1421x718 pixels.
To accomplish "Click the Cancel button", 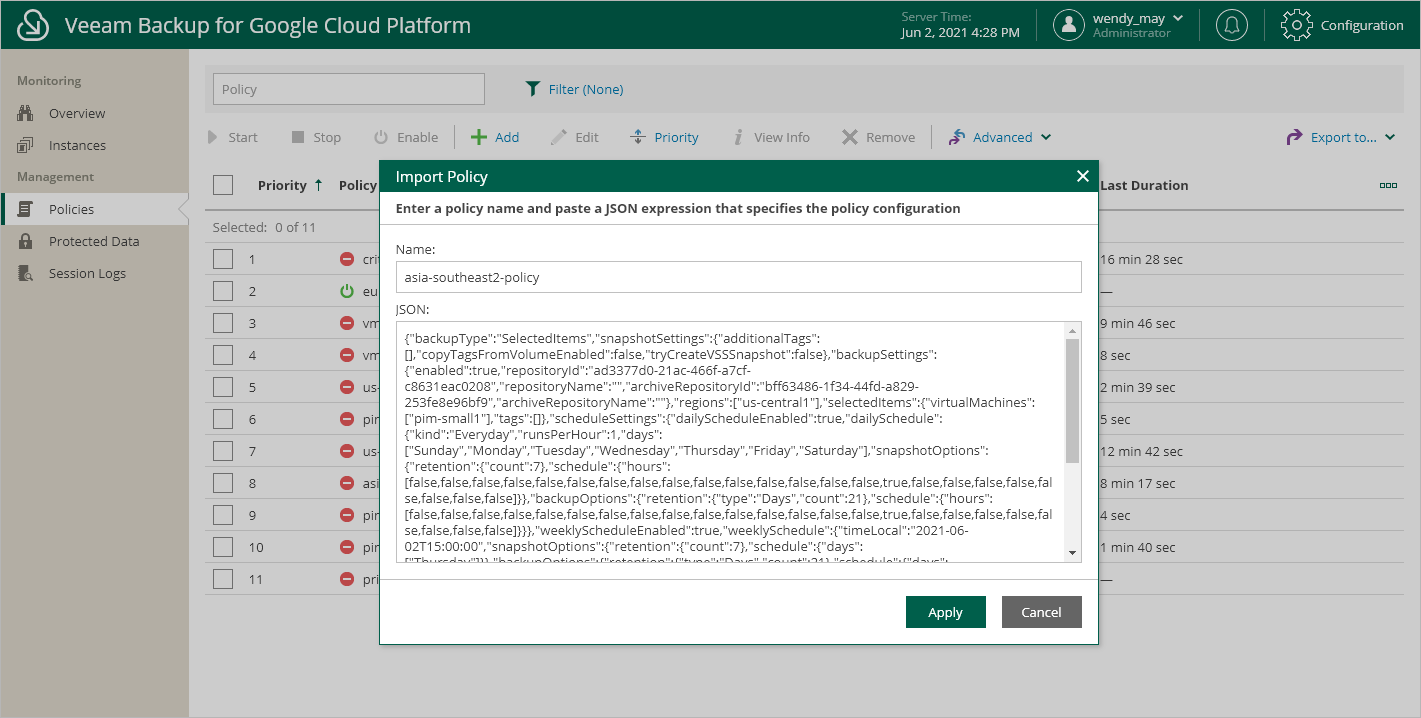I will pyautogui.click(x=1042, y=612).
